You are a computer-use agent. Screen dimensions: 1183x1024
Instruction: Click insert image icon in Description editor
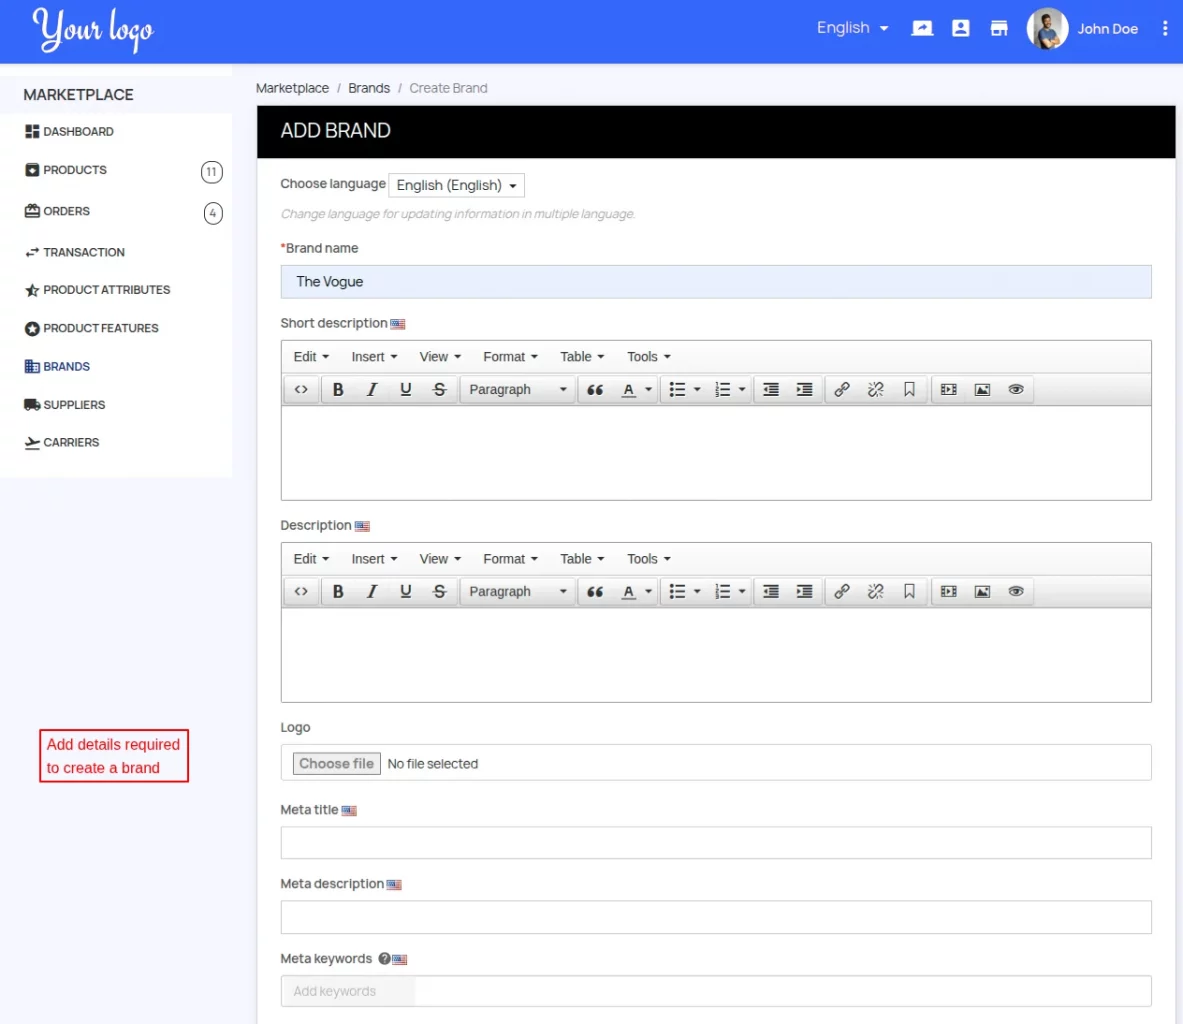tap(982, 592)
